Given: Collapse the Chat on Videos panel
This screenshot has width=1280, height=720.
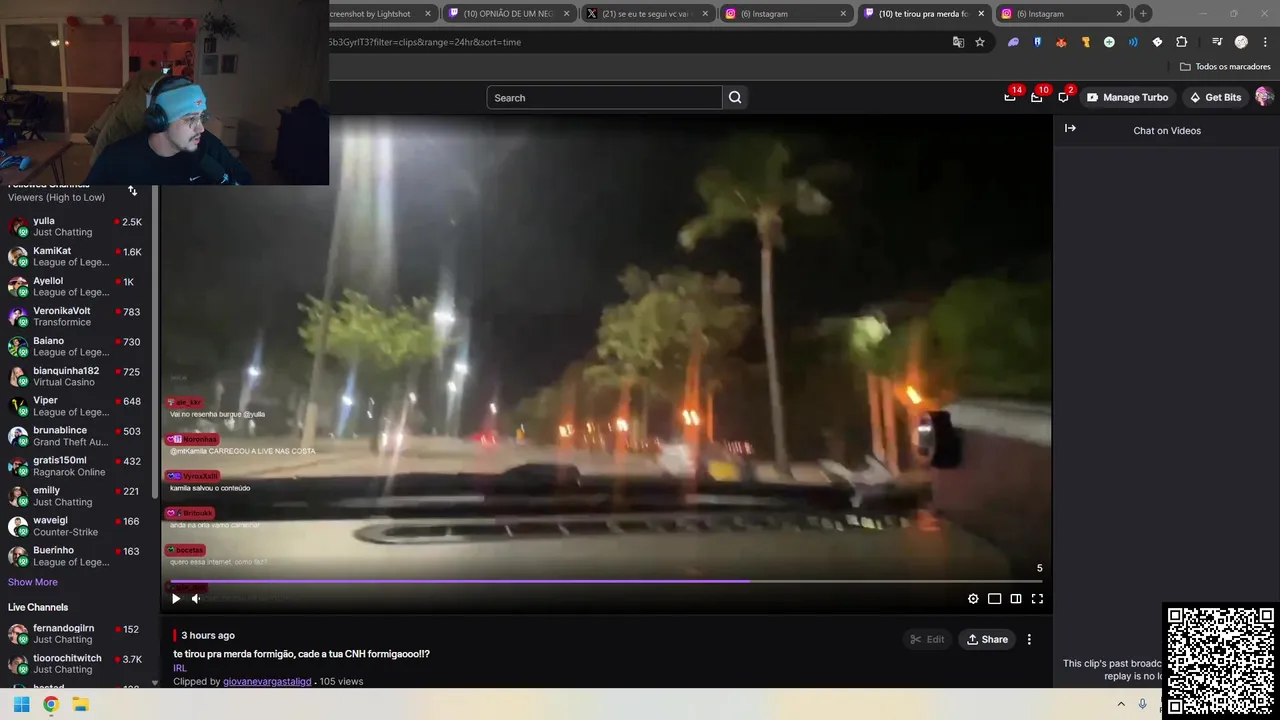Looking at the screenshot, I should point(1070,128).
